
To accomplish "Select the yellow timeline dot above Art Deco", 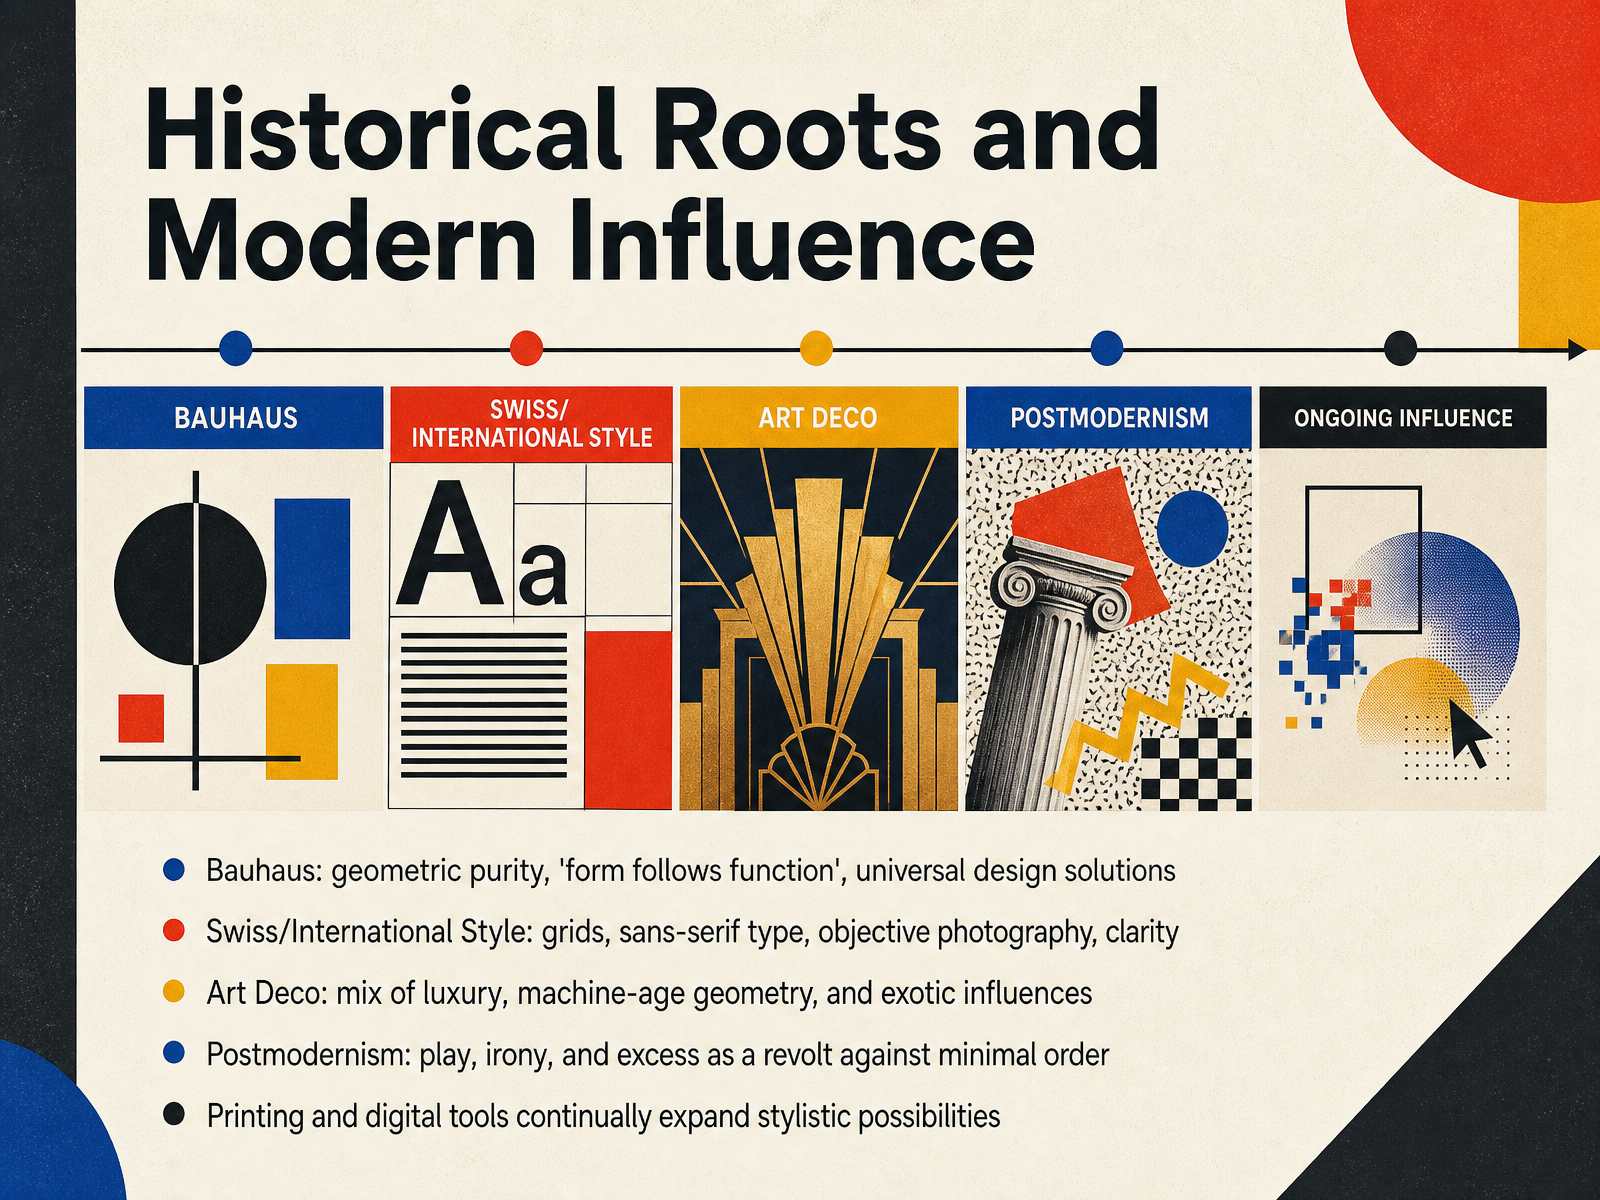I will [816, 348].
